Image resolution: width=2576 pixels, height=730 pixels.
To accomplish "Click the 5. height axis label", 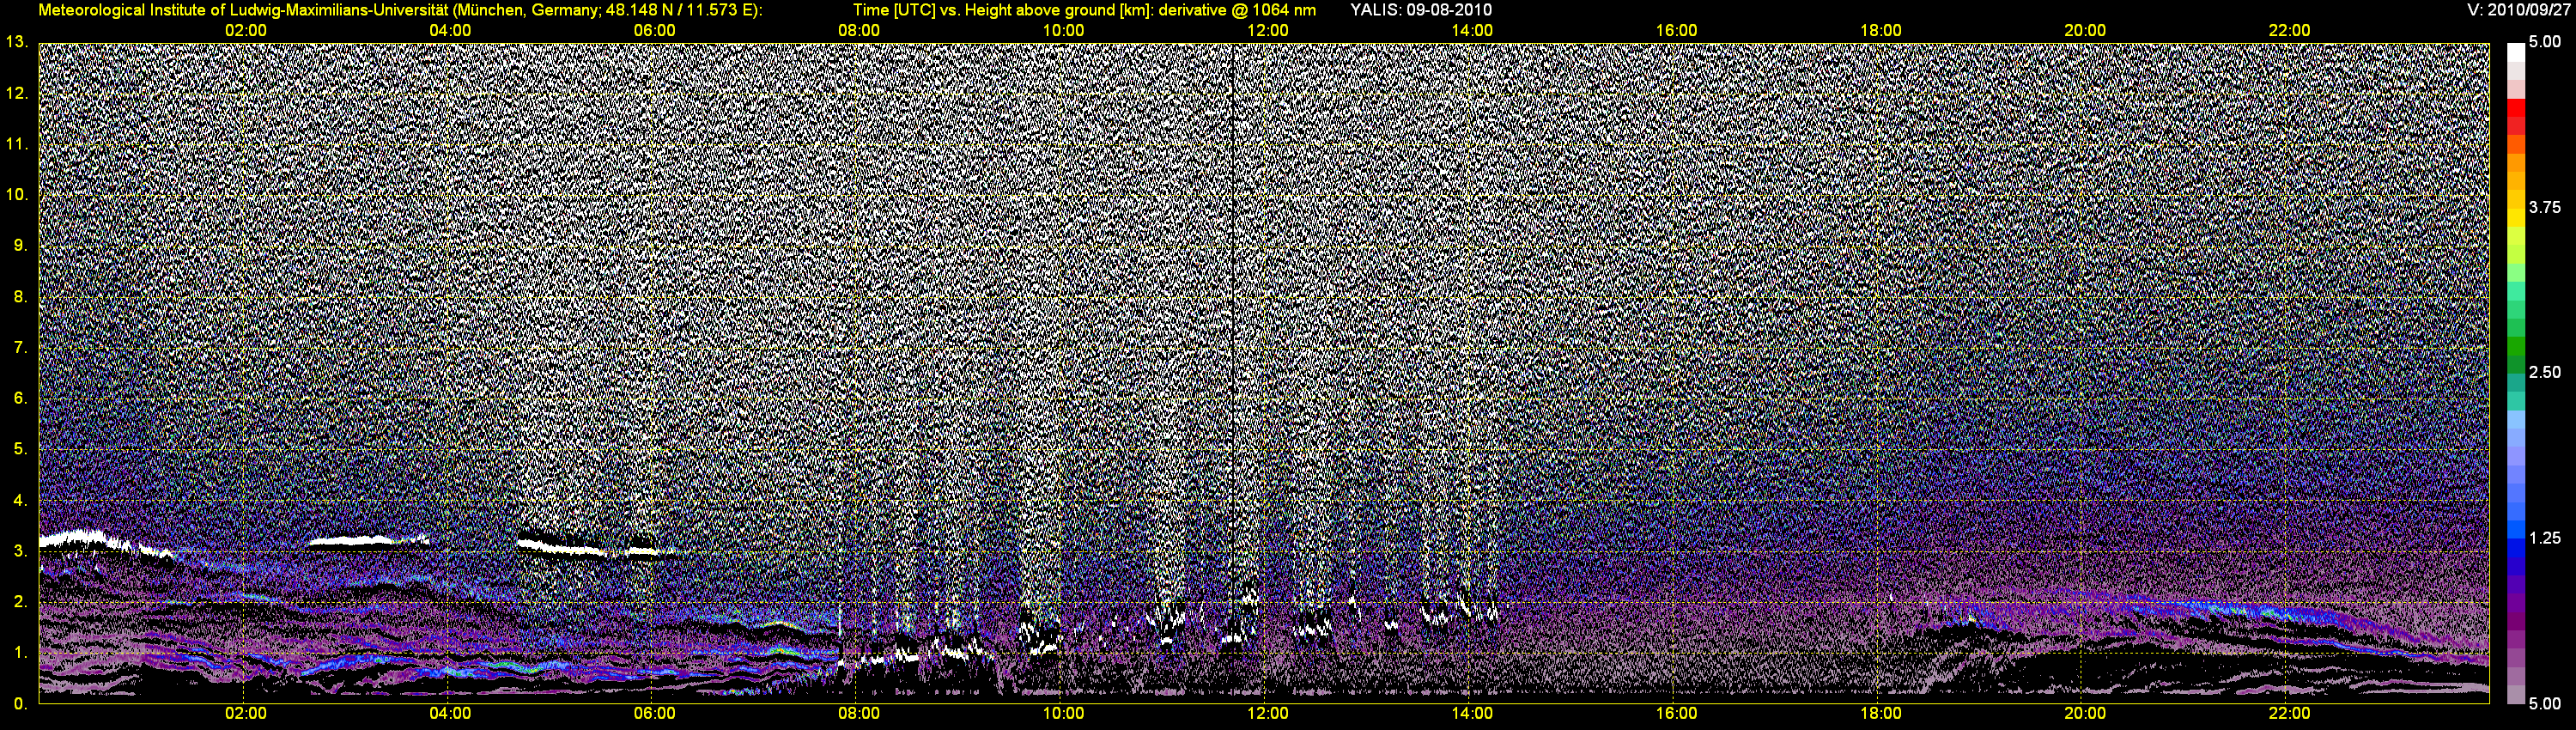I will tap(20, 449).
